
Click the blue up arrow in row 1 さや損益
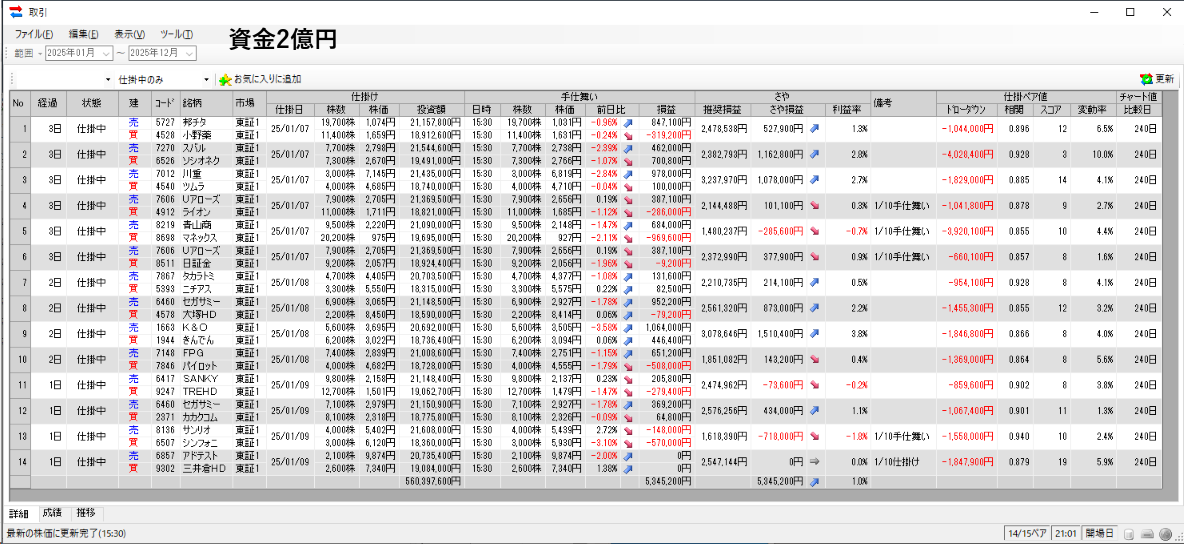(x=815, y=128)
